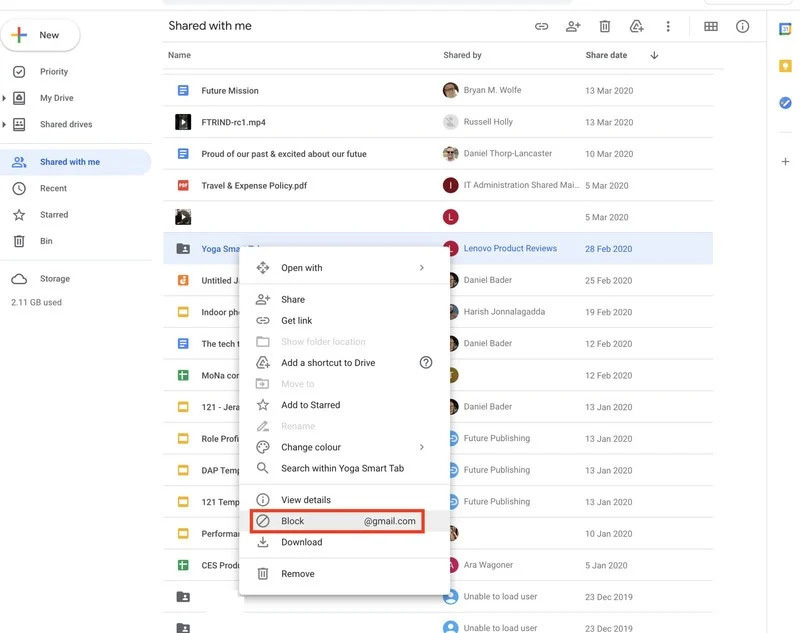Click the Indoor slides file icon
Screen dimensions: 800x633
183,312
